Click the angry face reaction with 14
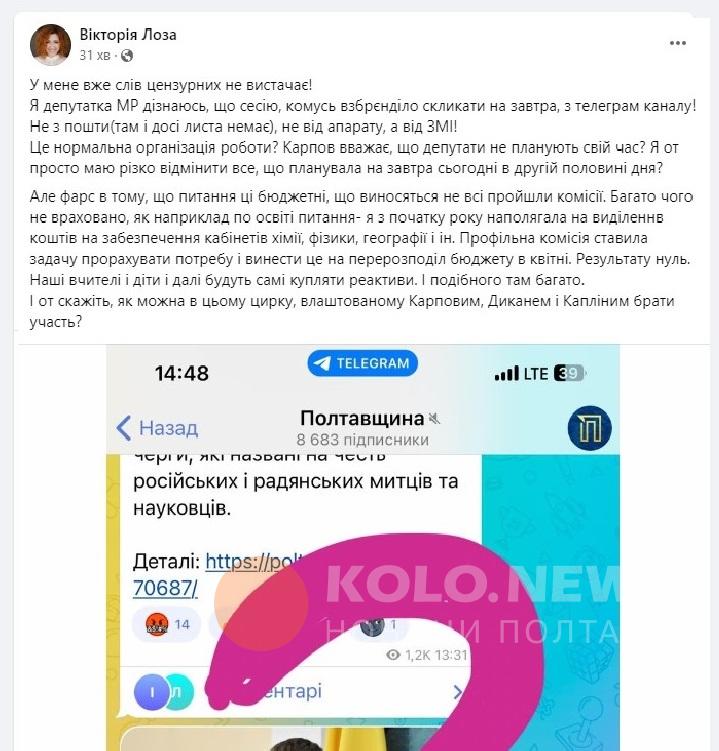Screen dimensions: 719x751 point(168,624)
